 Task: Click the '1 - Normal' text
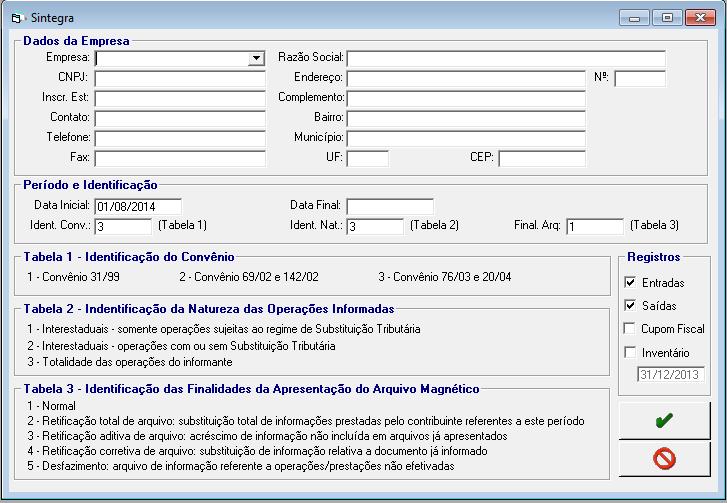click(51, 406)
